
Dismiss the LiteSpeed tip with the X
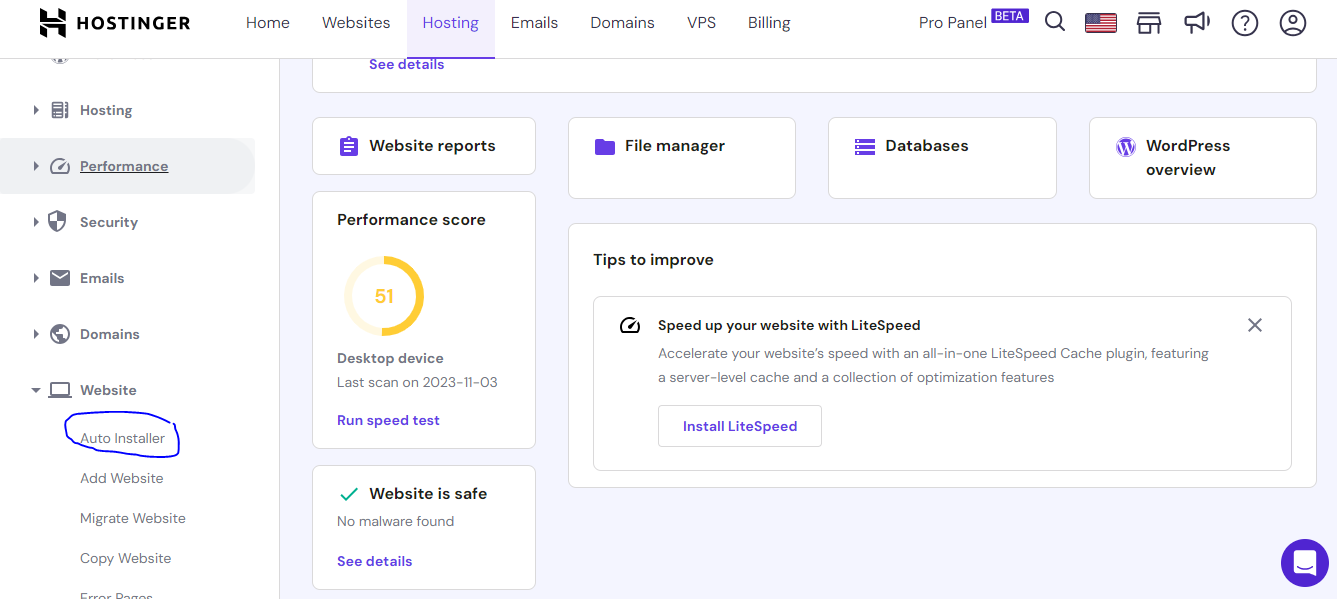click(1255, 325)
